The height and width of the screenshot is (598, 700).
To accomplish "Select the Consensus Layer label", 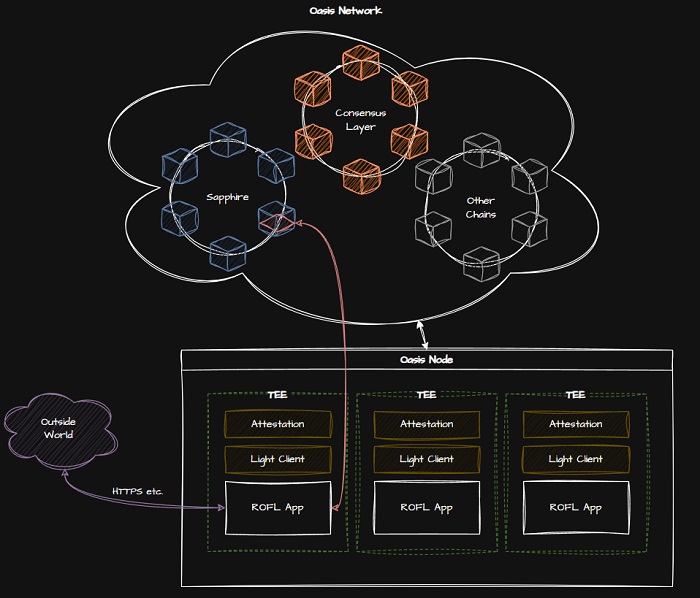I will [x=361, y=120].
